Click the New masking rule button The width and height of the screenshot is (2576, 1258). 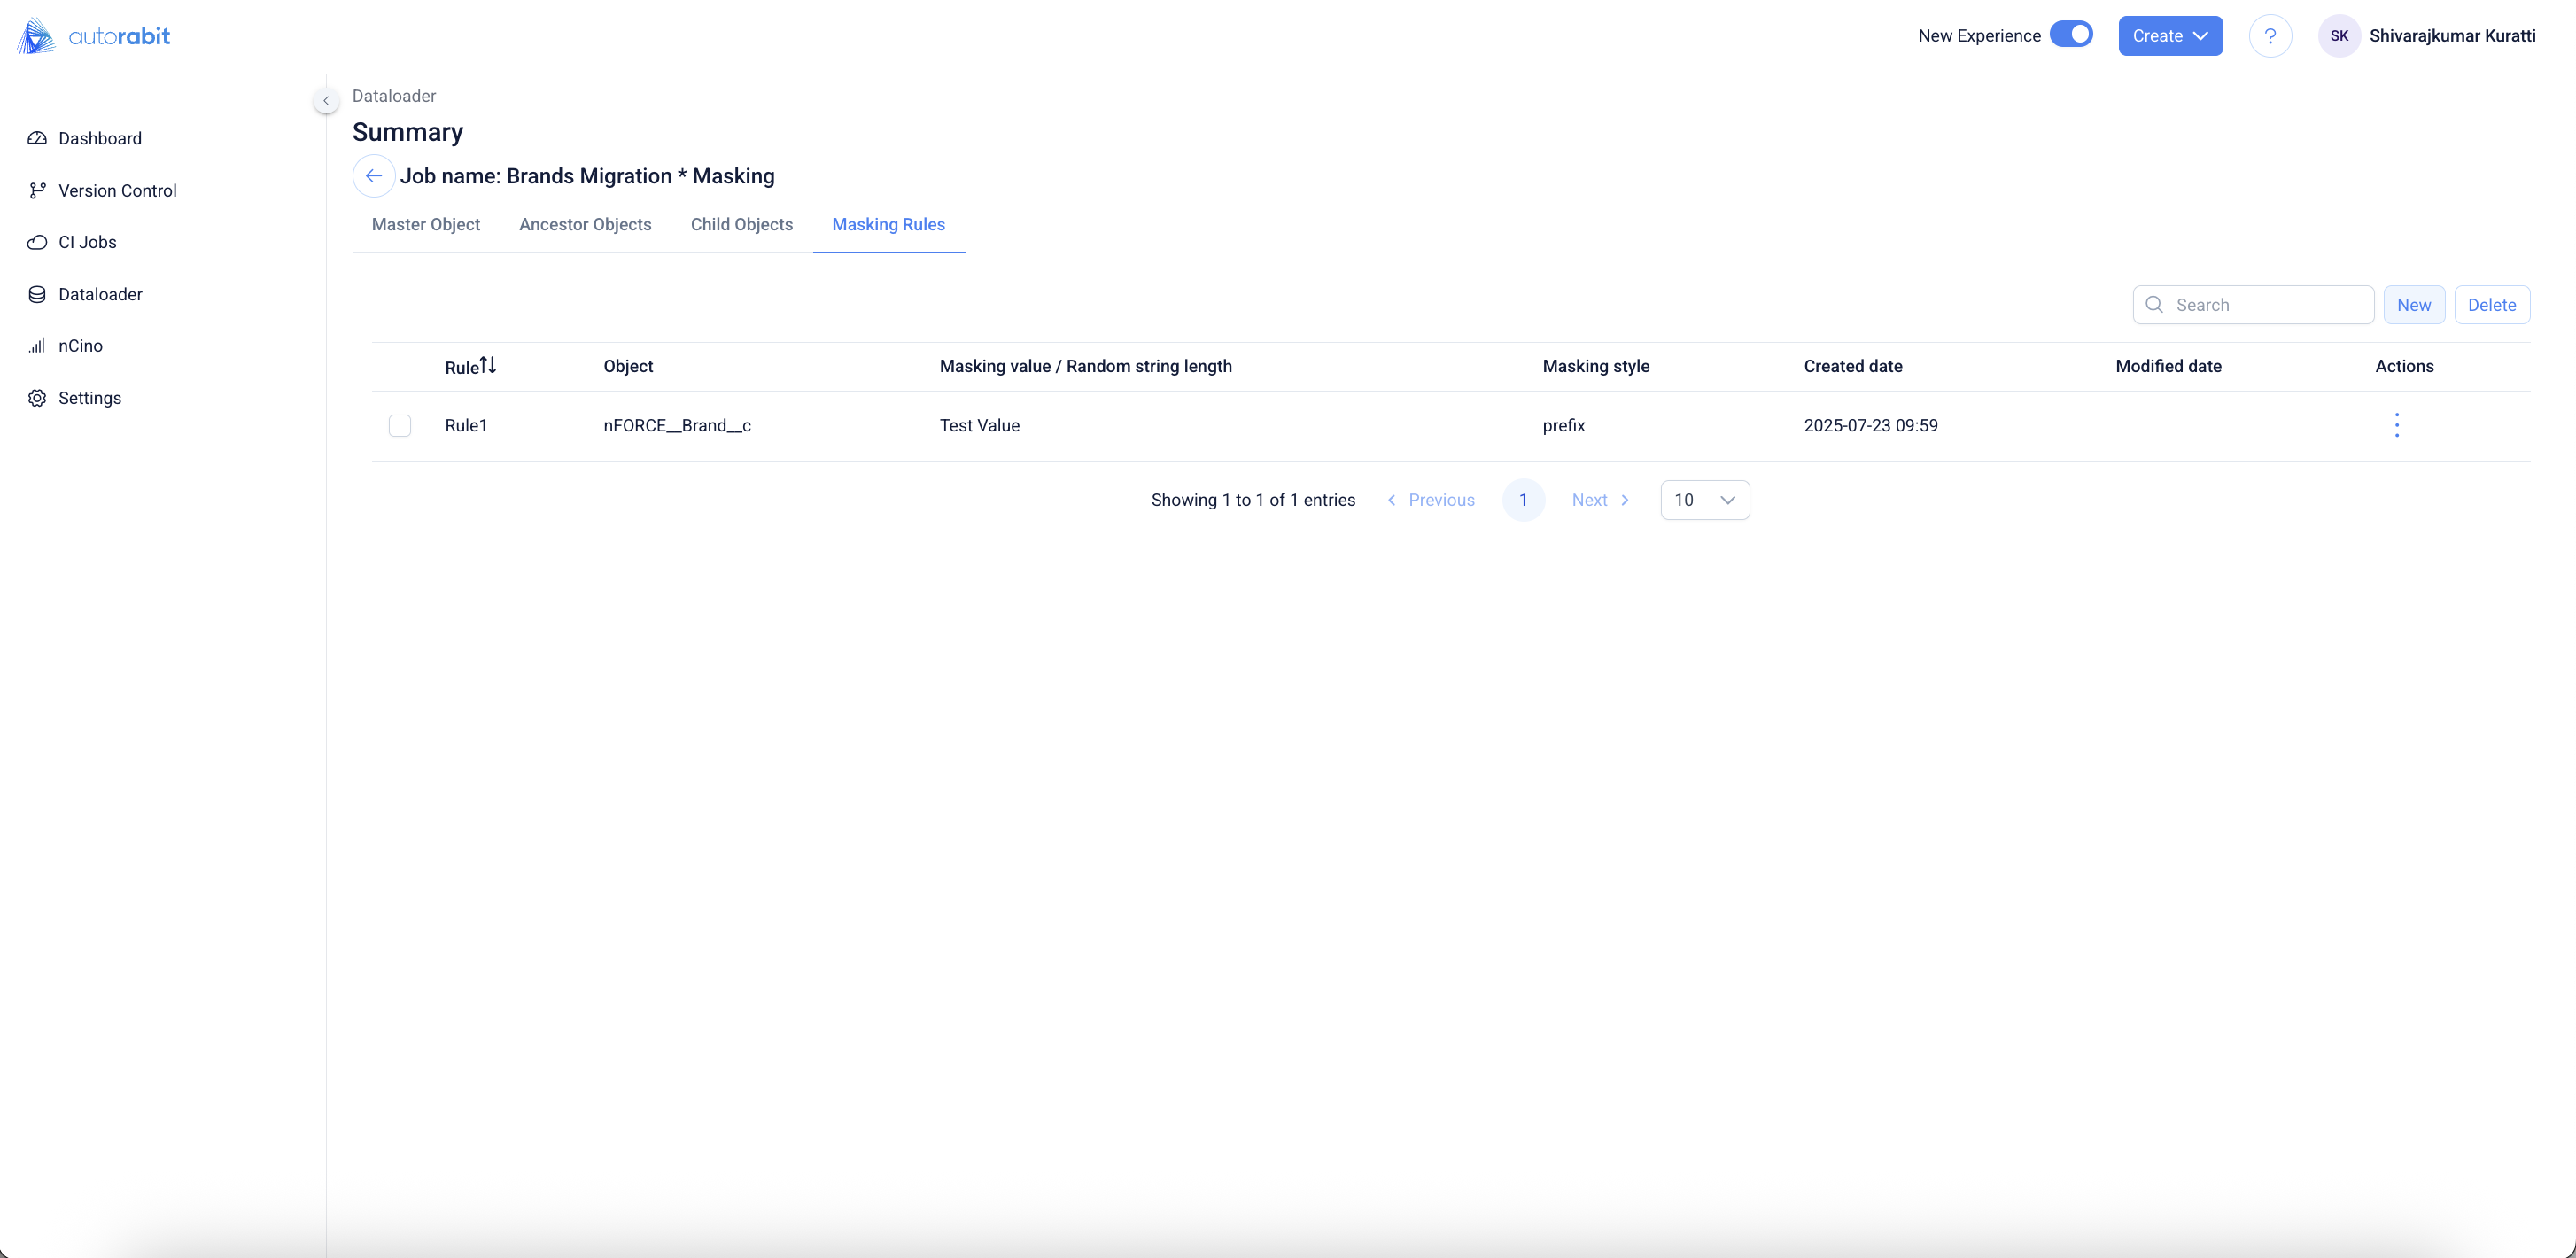2413,305
